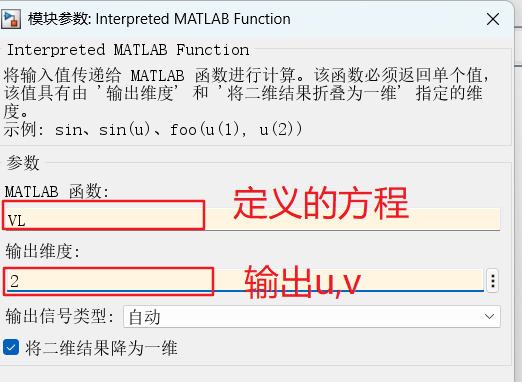Screen dimensions: 522x382
Task: Click the Interpreted MATLAB Function group heading
Action: 128,50
